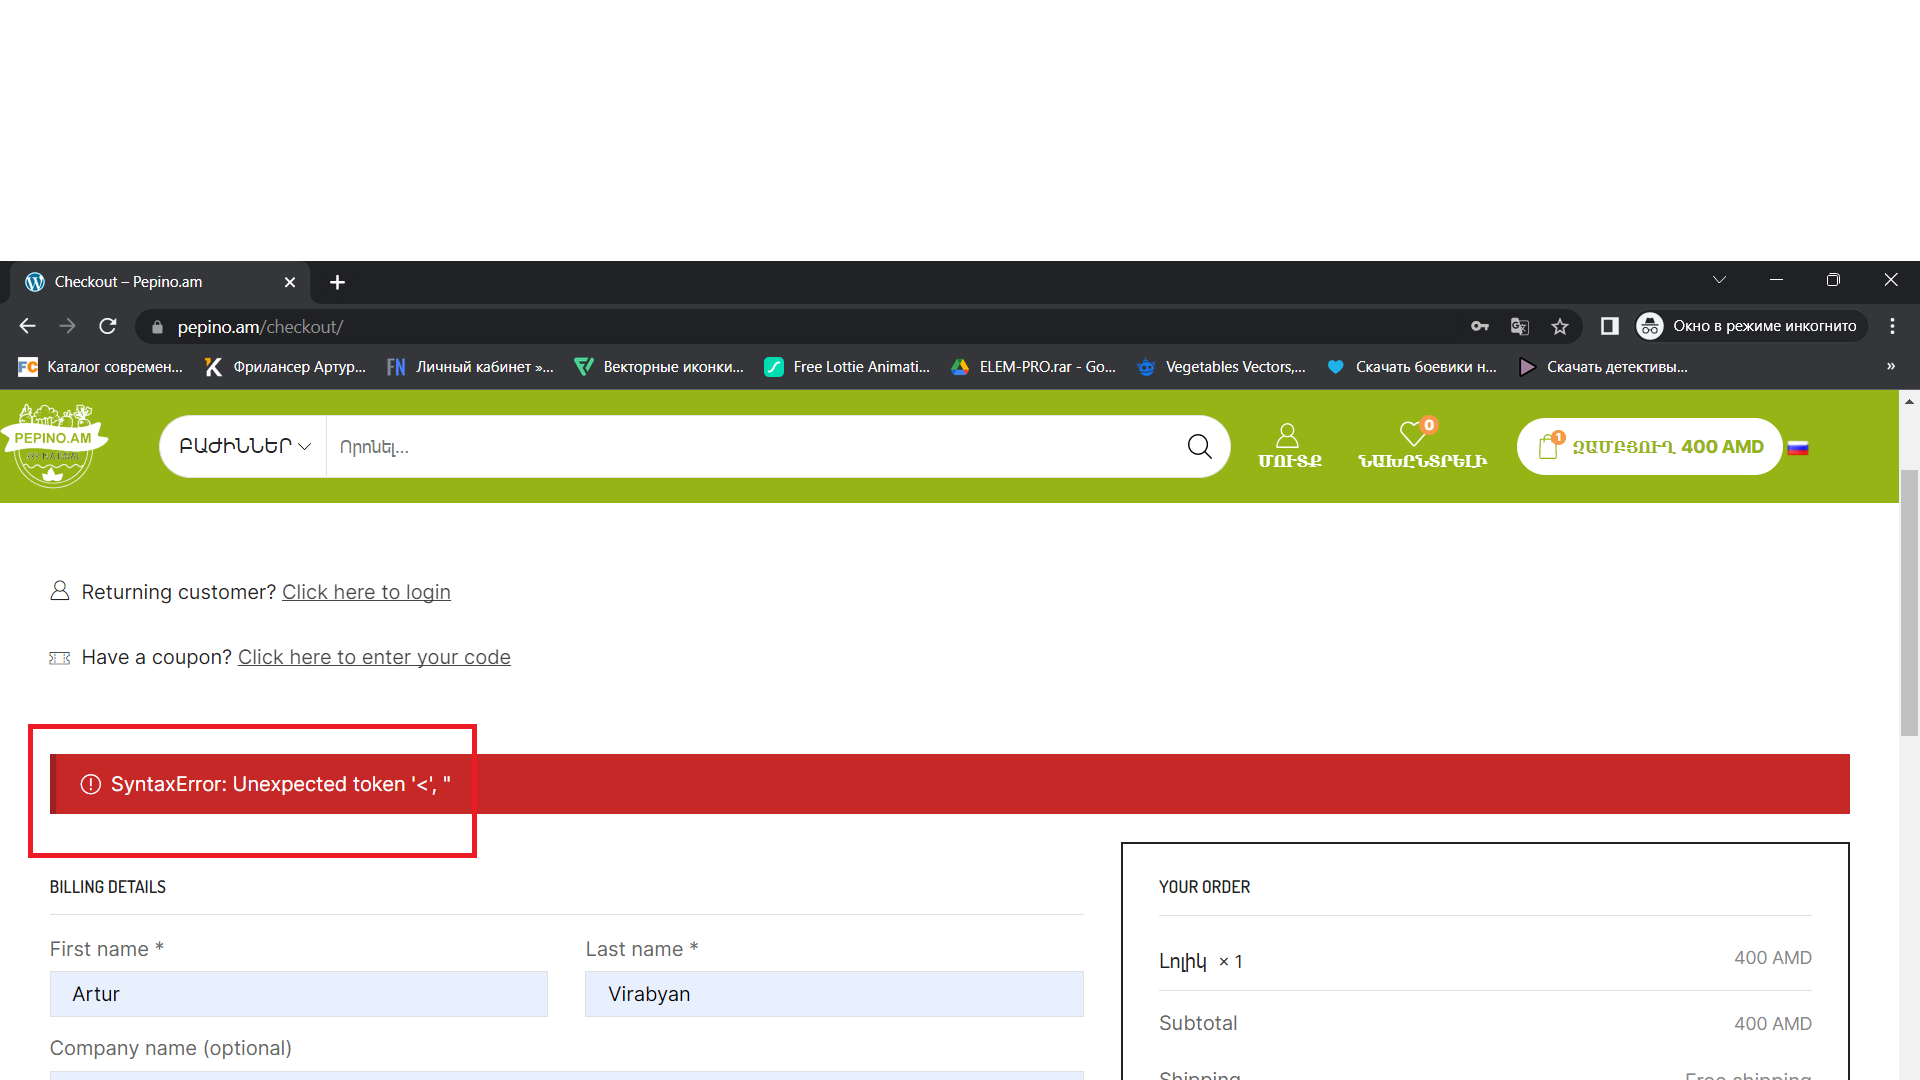Click the First name input field

tap(298, 994)
